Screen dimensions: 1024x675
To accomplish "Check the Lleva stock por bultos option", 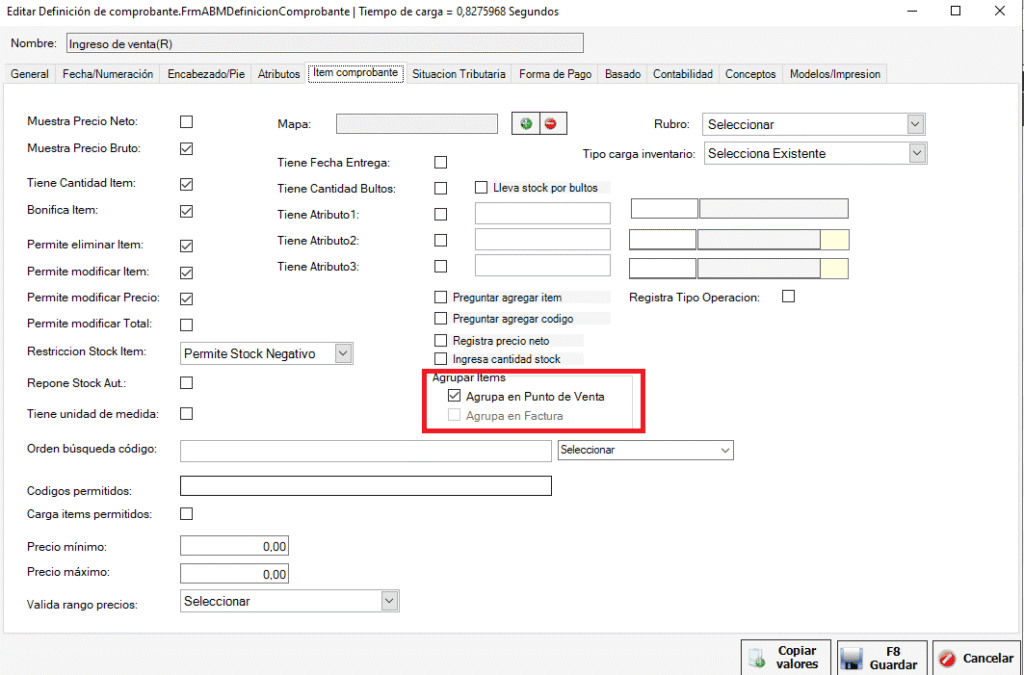I will pyautogui.click(x=481, y=187).
